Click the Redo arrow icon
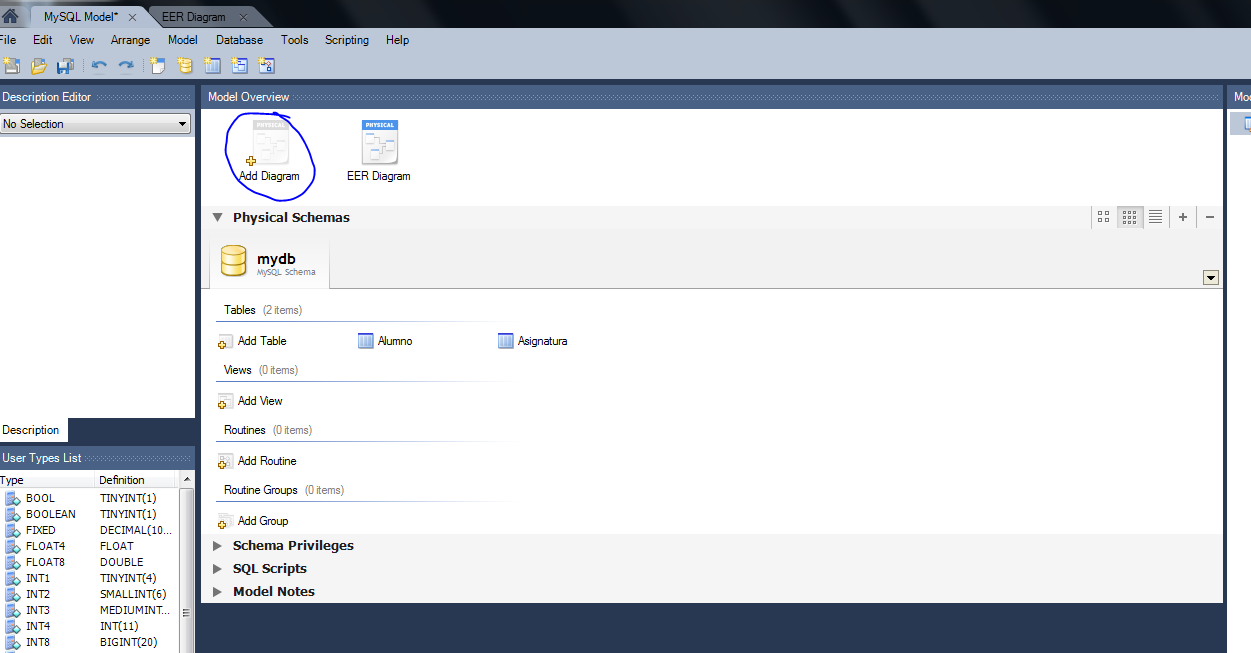The height and width of the screenshot is (653, 1251). pos(126,65)
